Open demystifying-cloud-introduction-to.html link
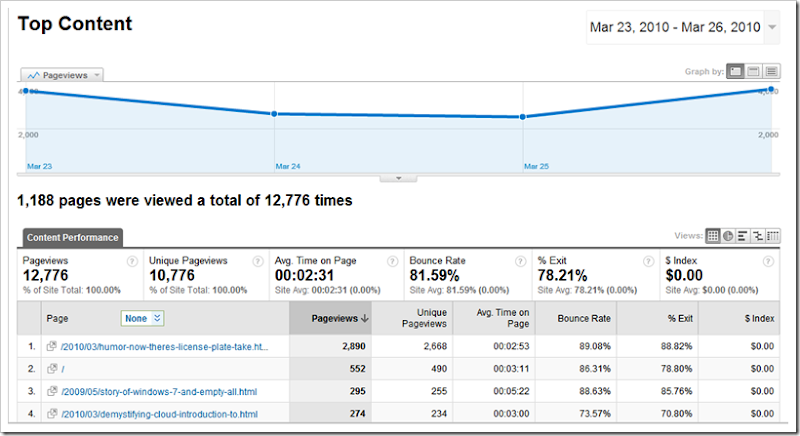This screenshot has height=436, width=800. tap(159, 414)
